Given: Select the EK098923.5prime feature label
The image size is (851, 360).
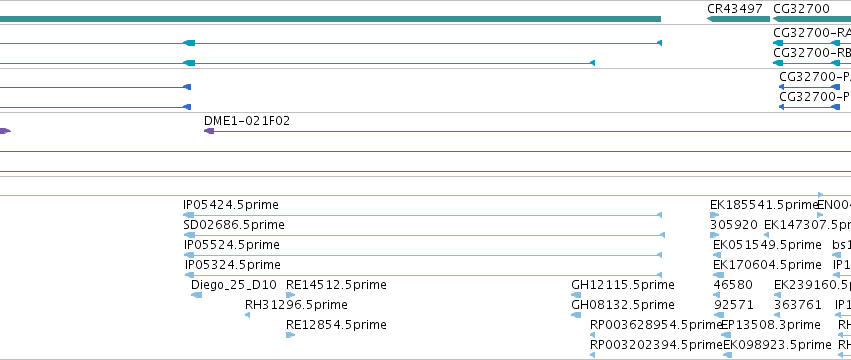Looking at the screenshot, I should point(777,345).
